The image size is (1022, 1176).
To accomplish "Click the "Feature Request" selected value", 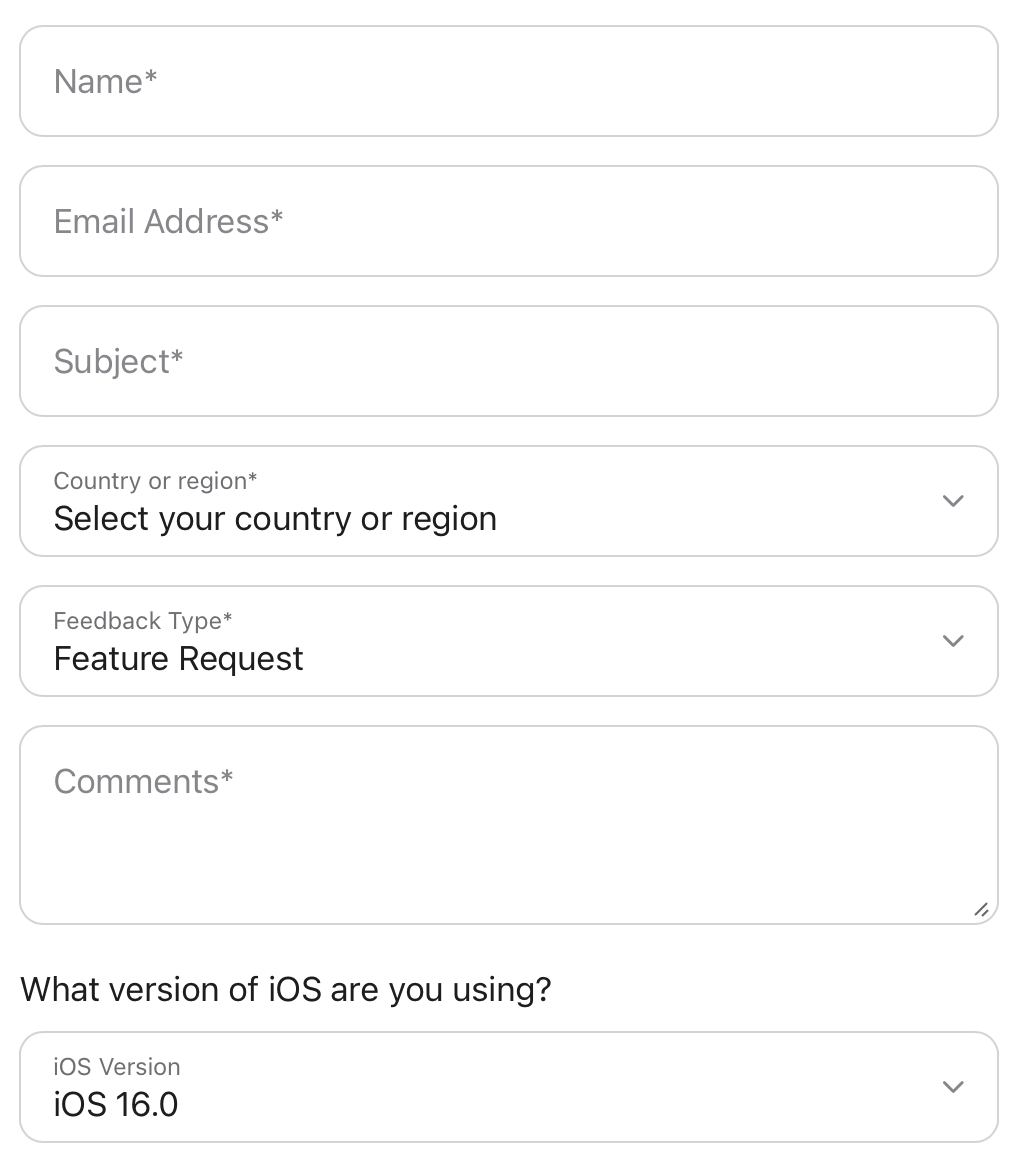I will click(x=179, y=659).
